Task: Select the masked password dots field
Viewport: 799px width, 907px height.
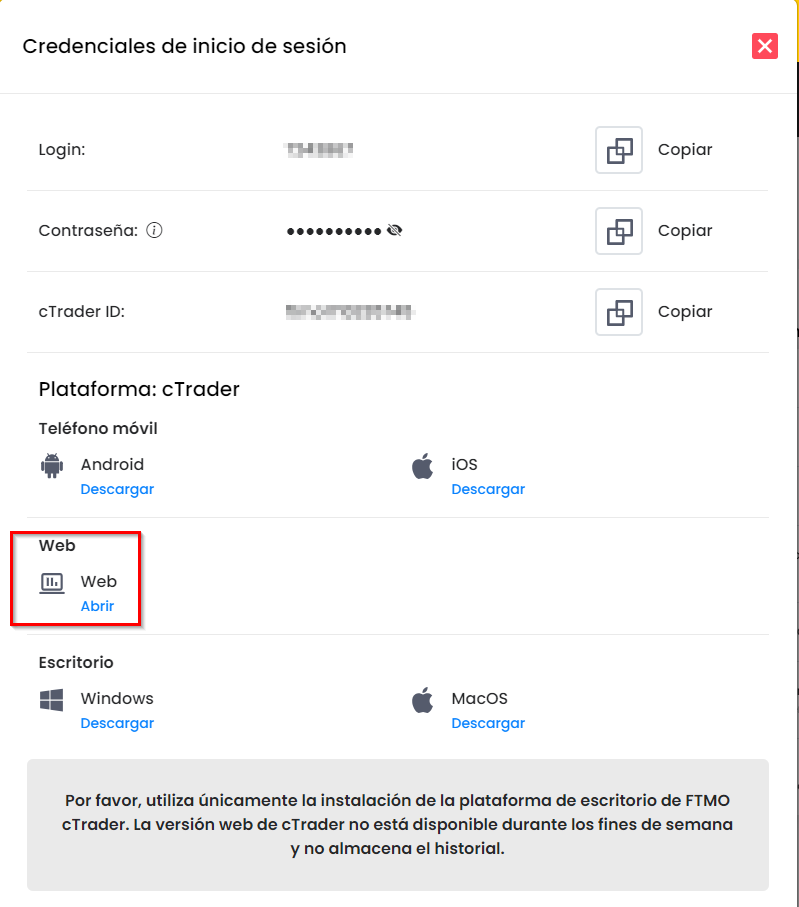Action: [x=334, y=231]
